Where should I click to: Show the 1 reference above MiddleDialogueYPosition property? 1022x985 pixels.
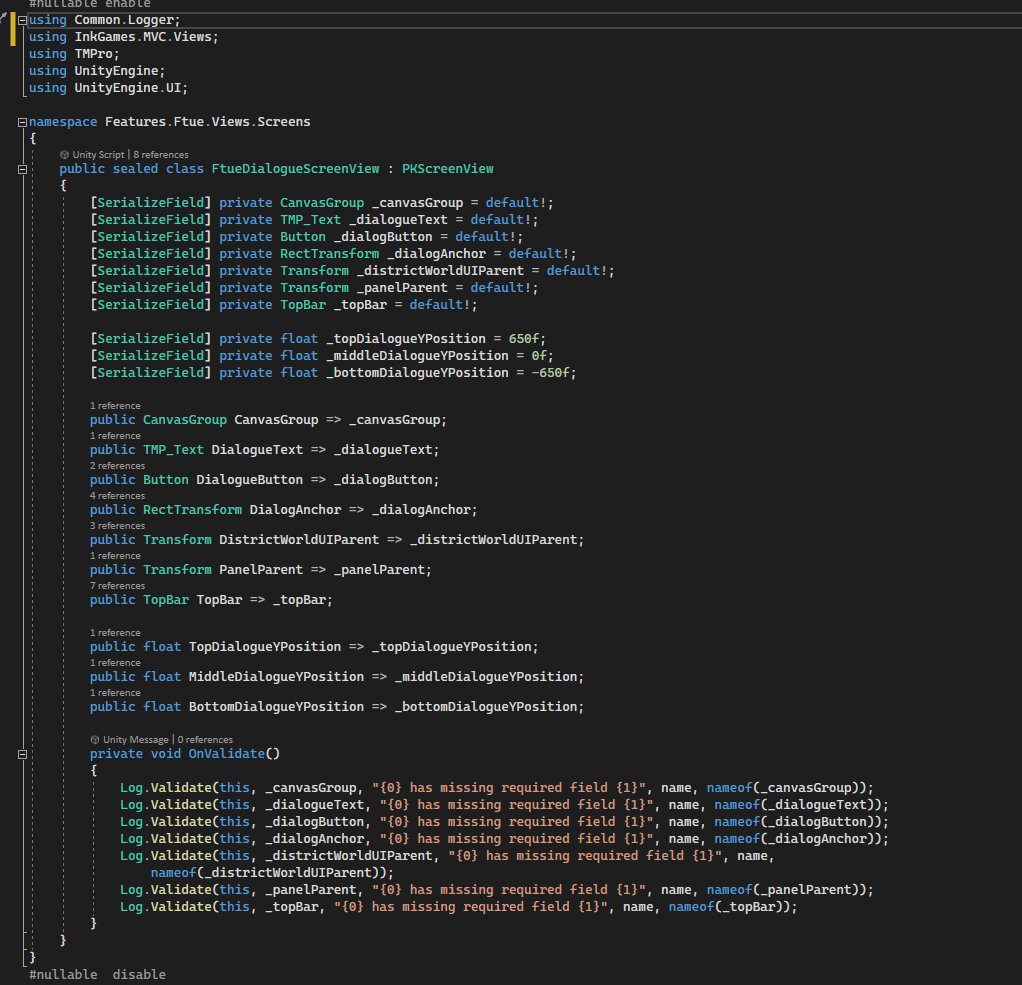(x=115, y=662)
